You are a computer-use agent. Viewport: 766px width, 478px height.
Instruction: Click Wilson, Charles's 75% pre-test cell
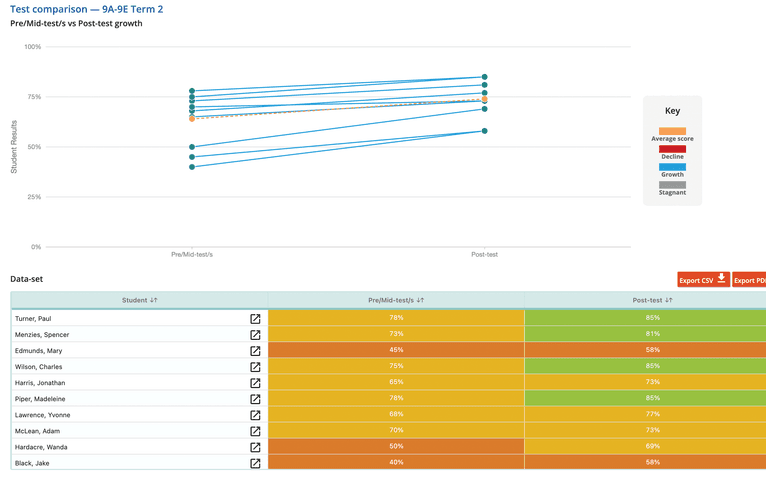tap(396, 366)
